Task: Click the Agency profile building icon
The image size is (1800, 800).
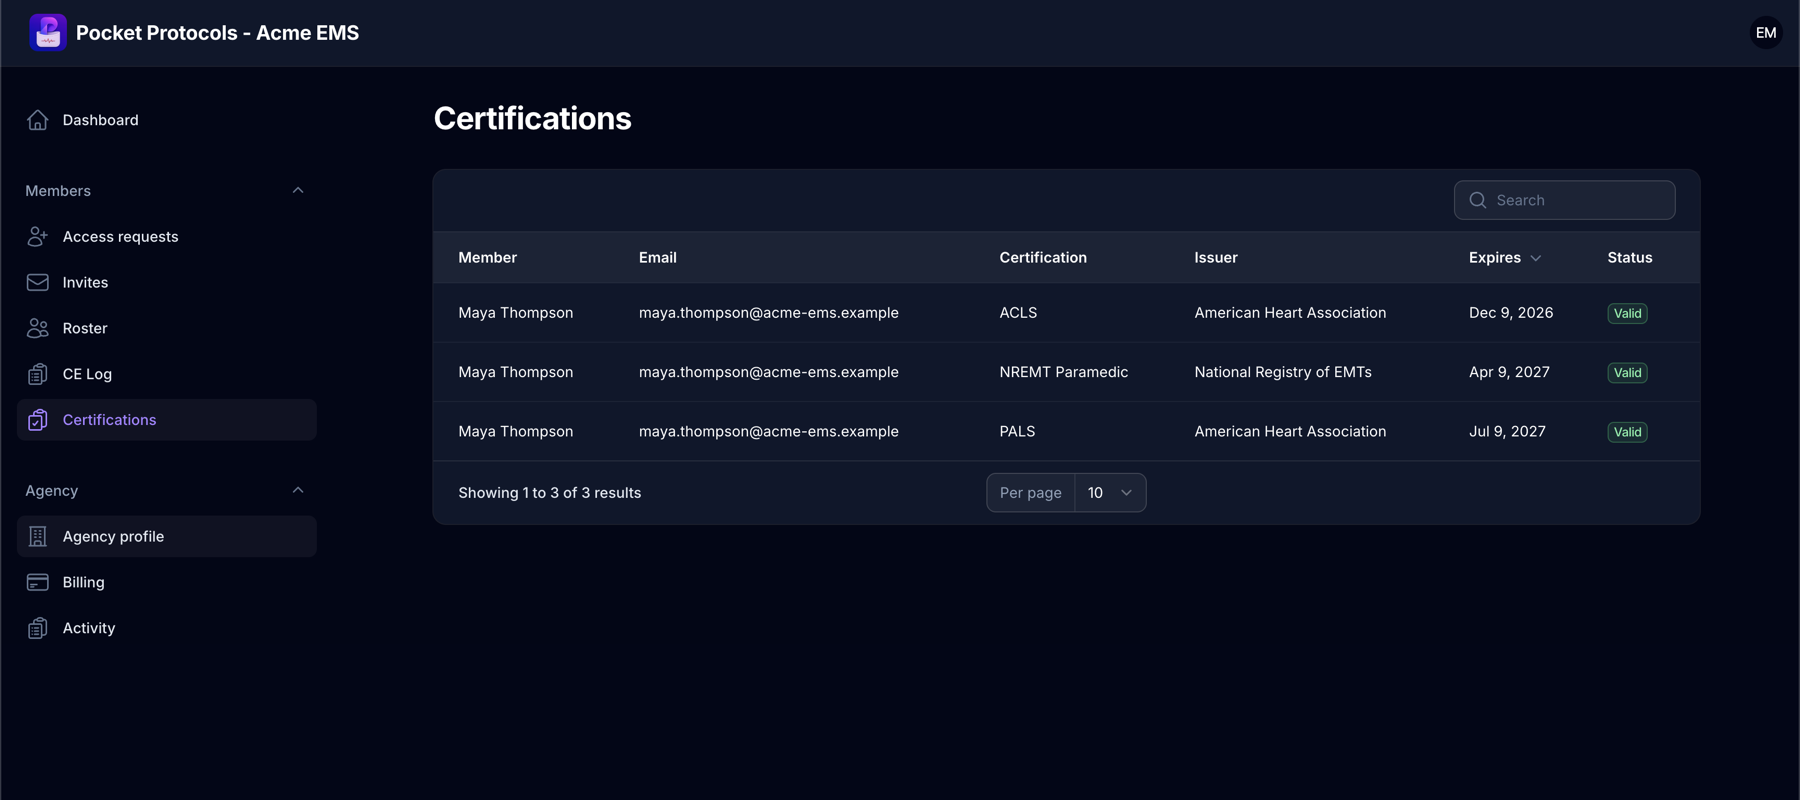Action: [38, 537]
